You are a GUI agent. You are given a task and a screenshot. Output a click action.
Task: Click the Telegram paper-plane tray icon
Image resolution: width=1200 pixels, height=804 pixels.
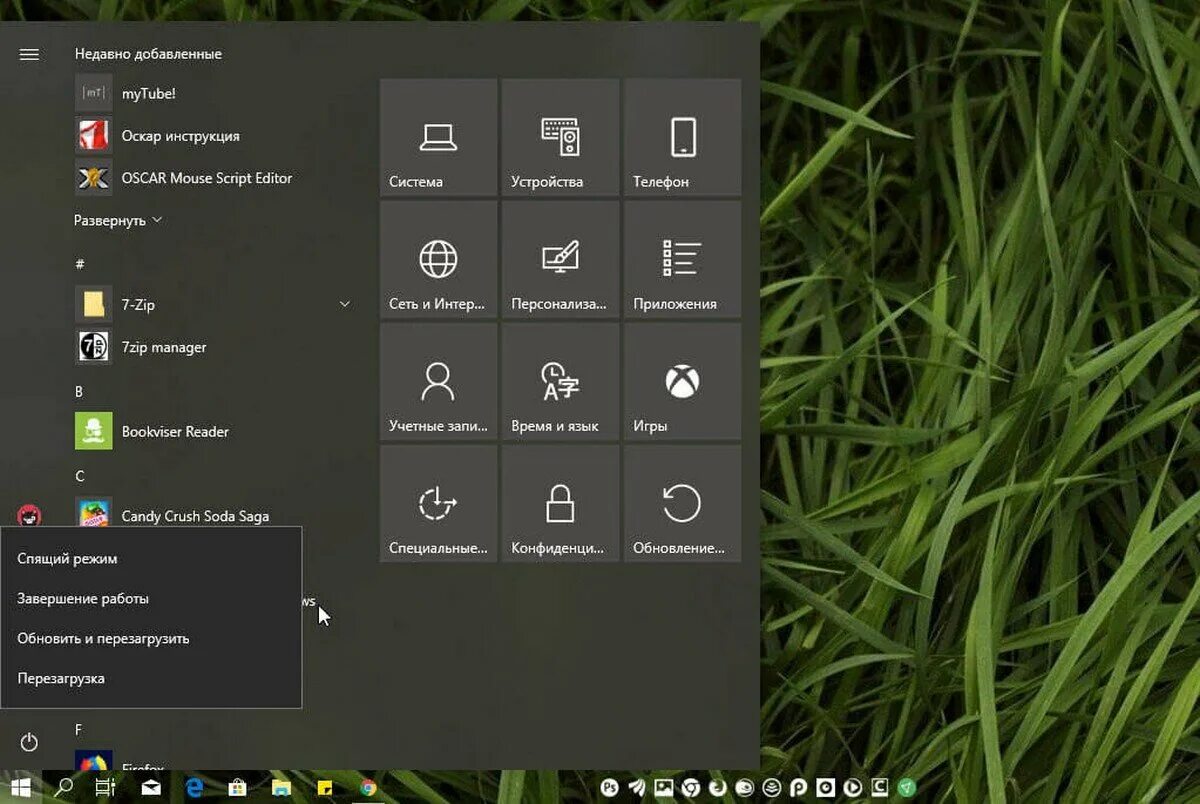tap(907, 788)
